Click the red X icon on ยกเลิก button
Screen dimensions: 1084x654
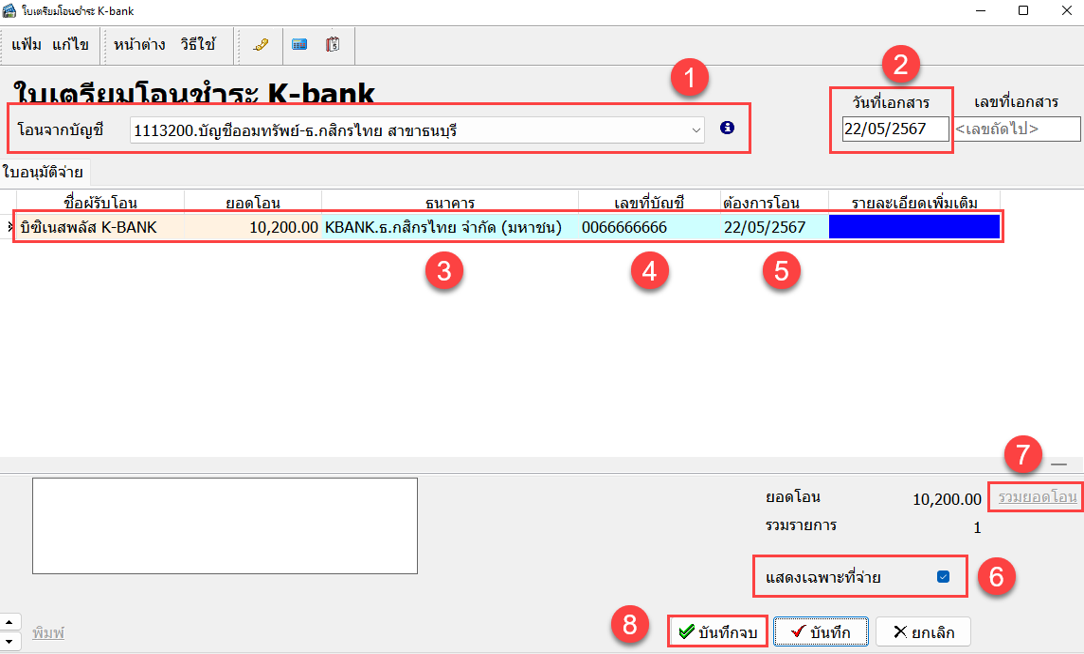[901, 631]
